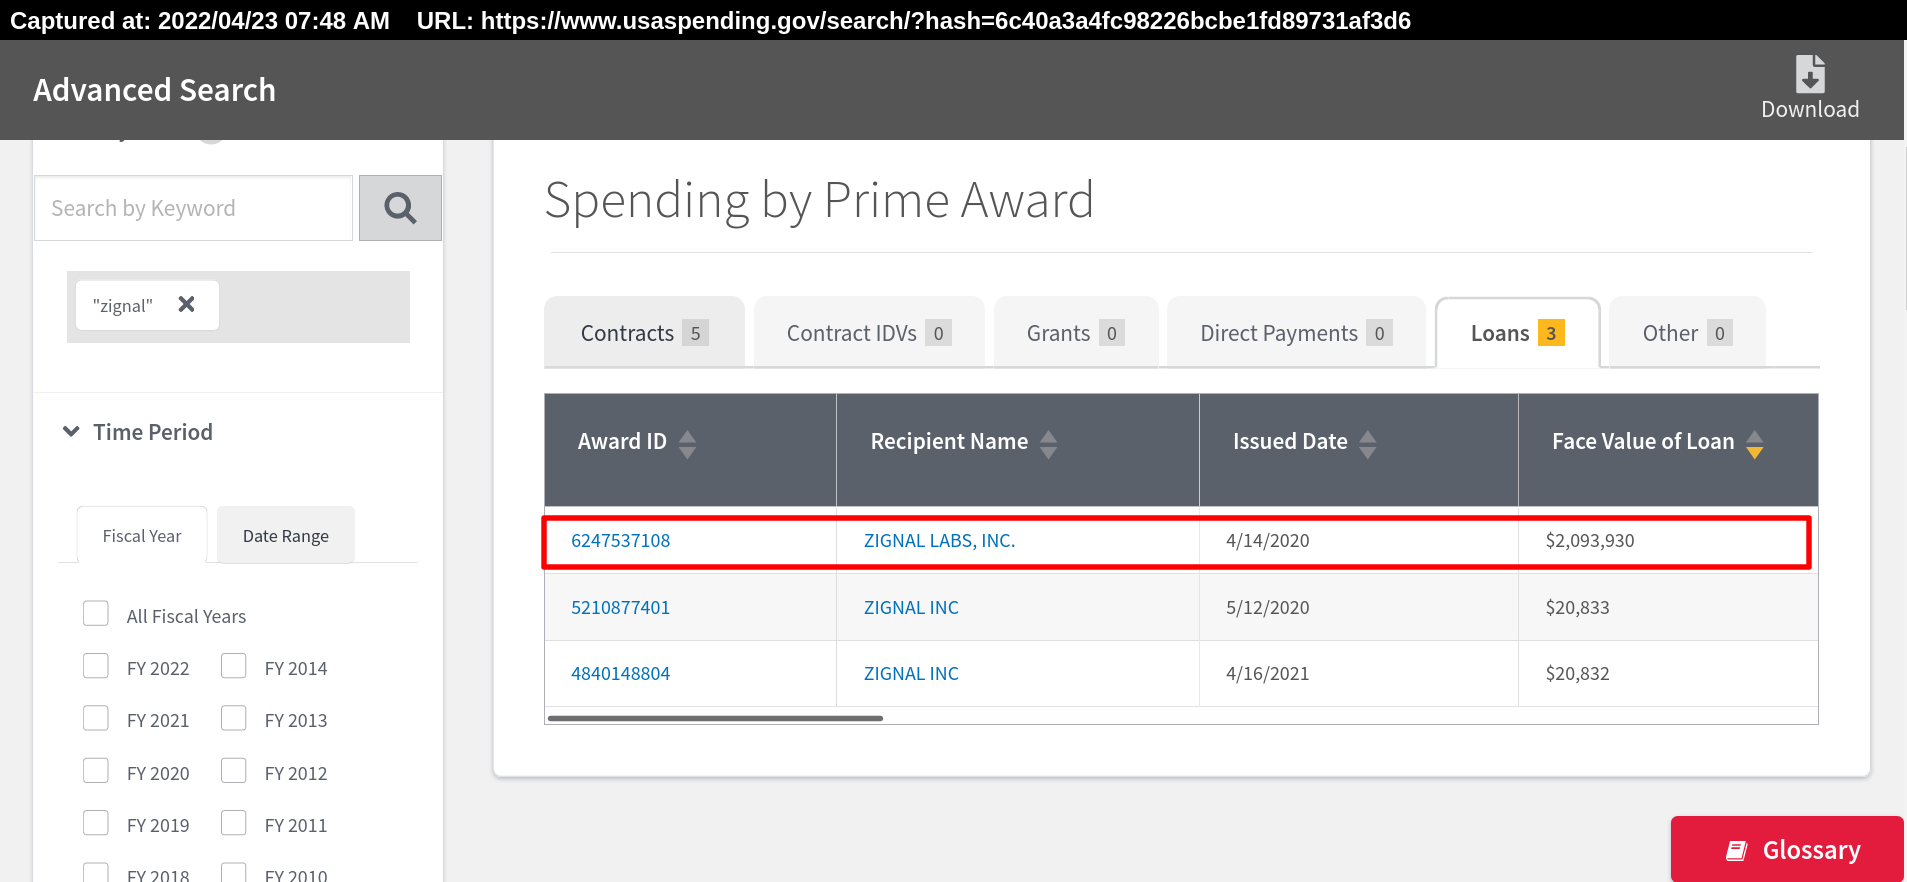This screenshot has height=882, width=1907.
Task: Open the Other tab
Action: pos(1687,333)
